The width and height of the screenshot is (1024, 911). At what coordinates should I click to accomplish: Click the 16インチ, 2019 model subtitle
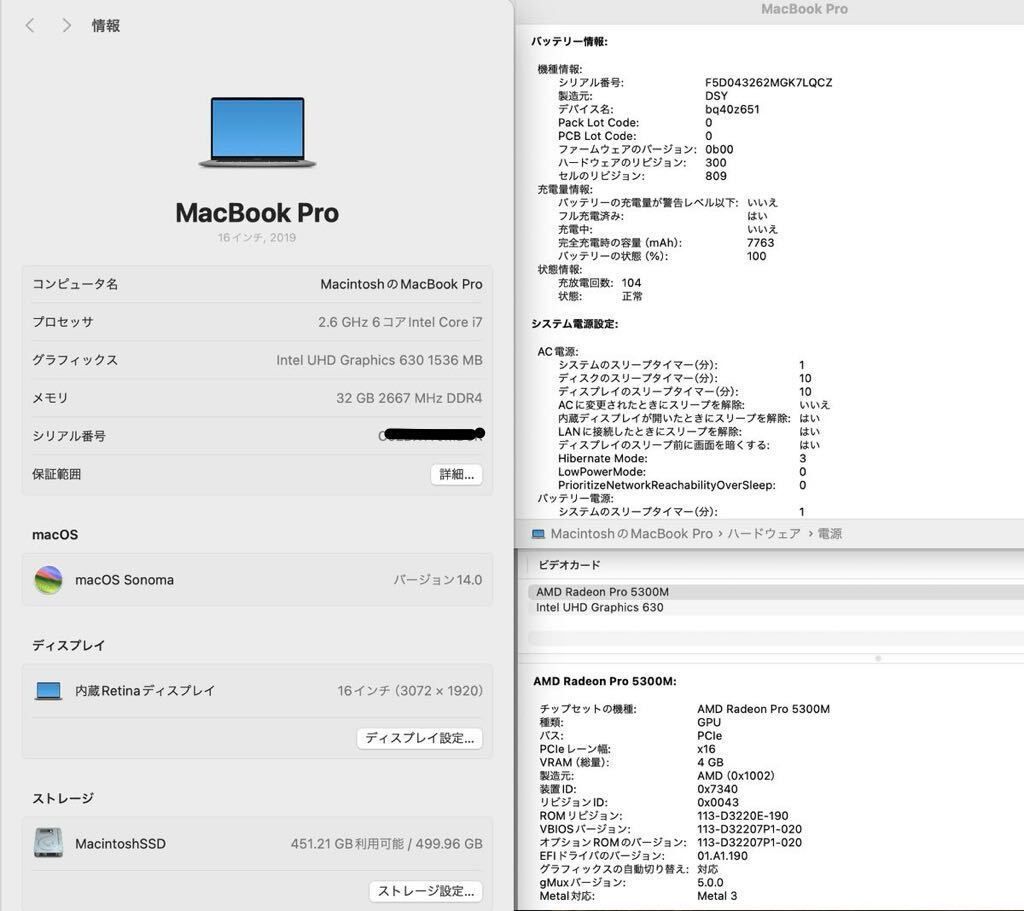click(257, 238)
